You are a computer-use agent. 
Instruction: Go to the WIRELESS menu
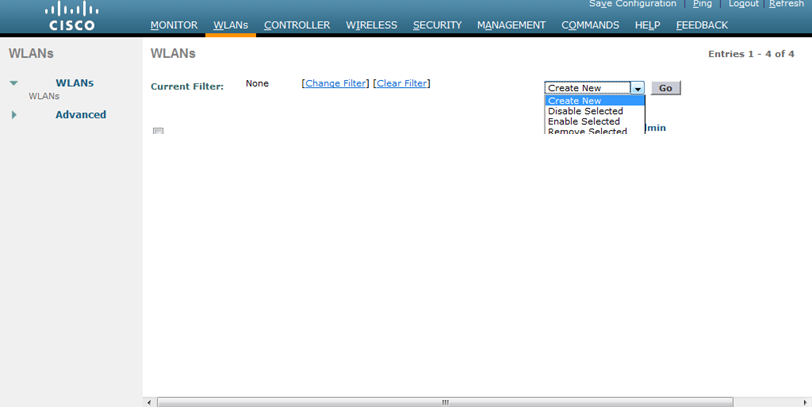(371, 25)
